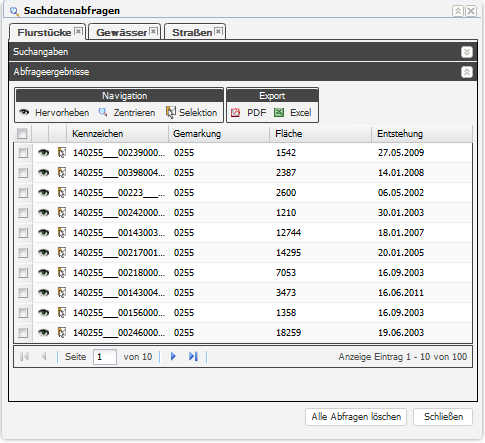Check the row with area 2600

(x=23, y=193)
